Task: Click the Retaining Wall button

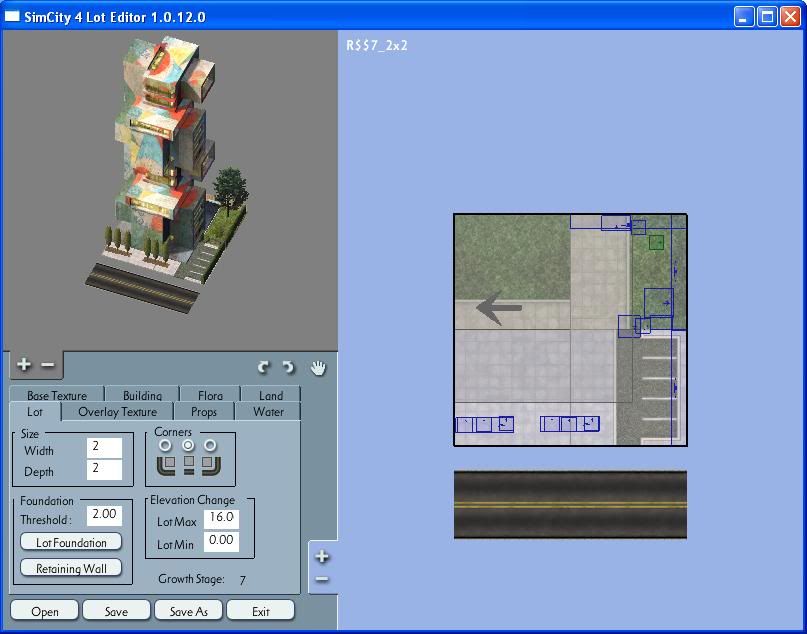Action: coord(71,568)
